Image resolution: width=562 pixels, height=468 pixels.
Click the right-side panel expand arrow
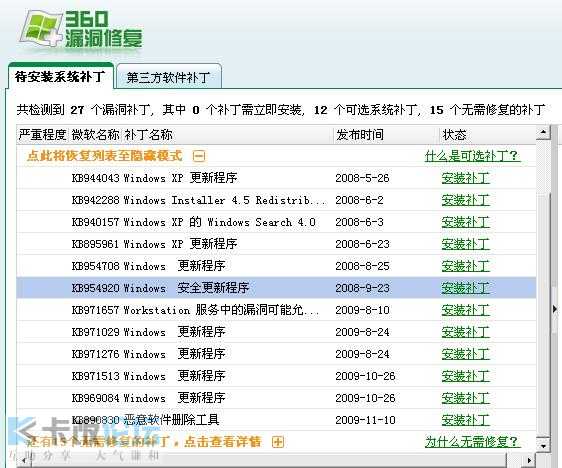click(555, 309)
